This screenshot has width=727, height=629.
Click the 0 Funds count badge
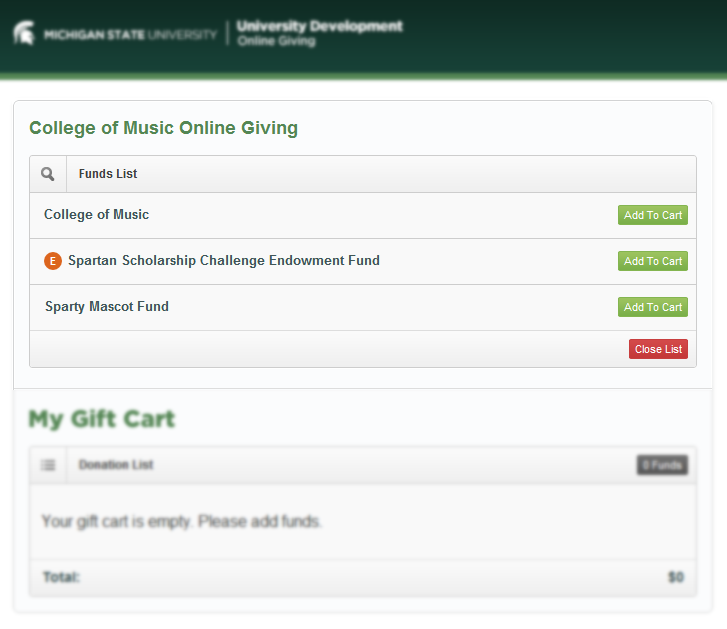coord(662,465)
